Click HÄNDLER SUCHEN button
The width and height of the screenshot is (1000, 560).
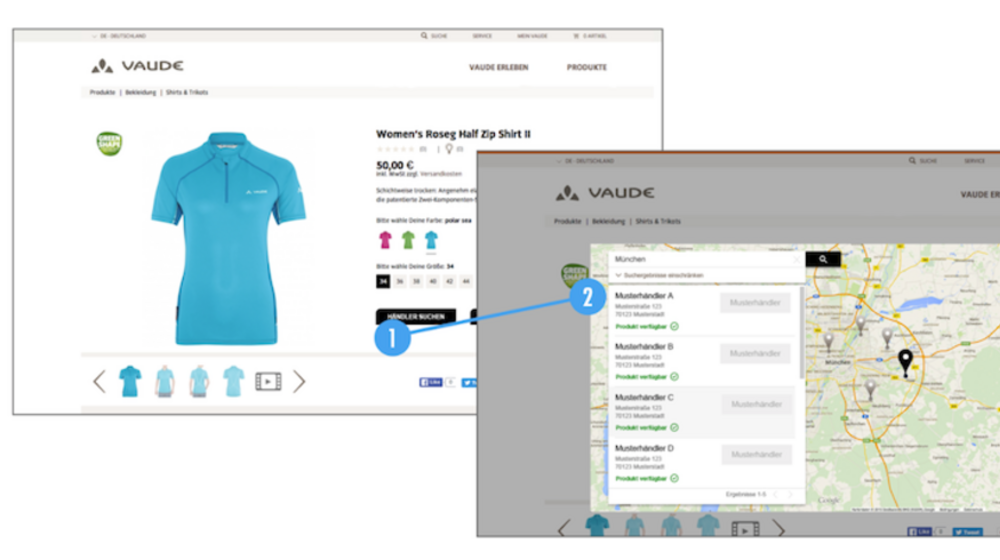(416, 316)
